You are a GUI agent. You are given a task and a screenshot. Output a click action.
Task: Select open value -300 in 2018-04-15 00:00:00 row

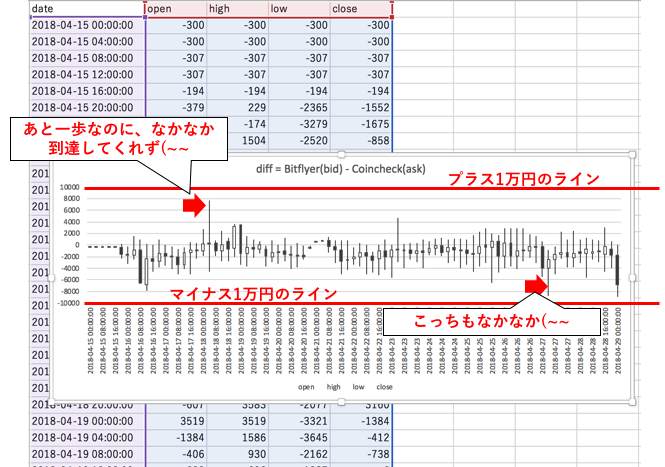pyautogui.click(x=176, y=25)
